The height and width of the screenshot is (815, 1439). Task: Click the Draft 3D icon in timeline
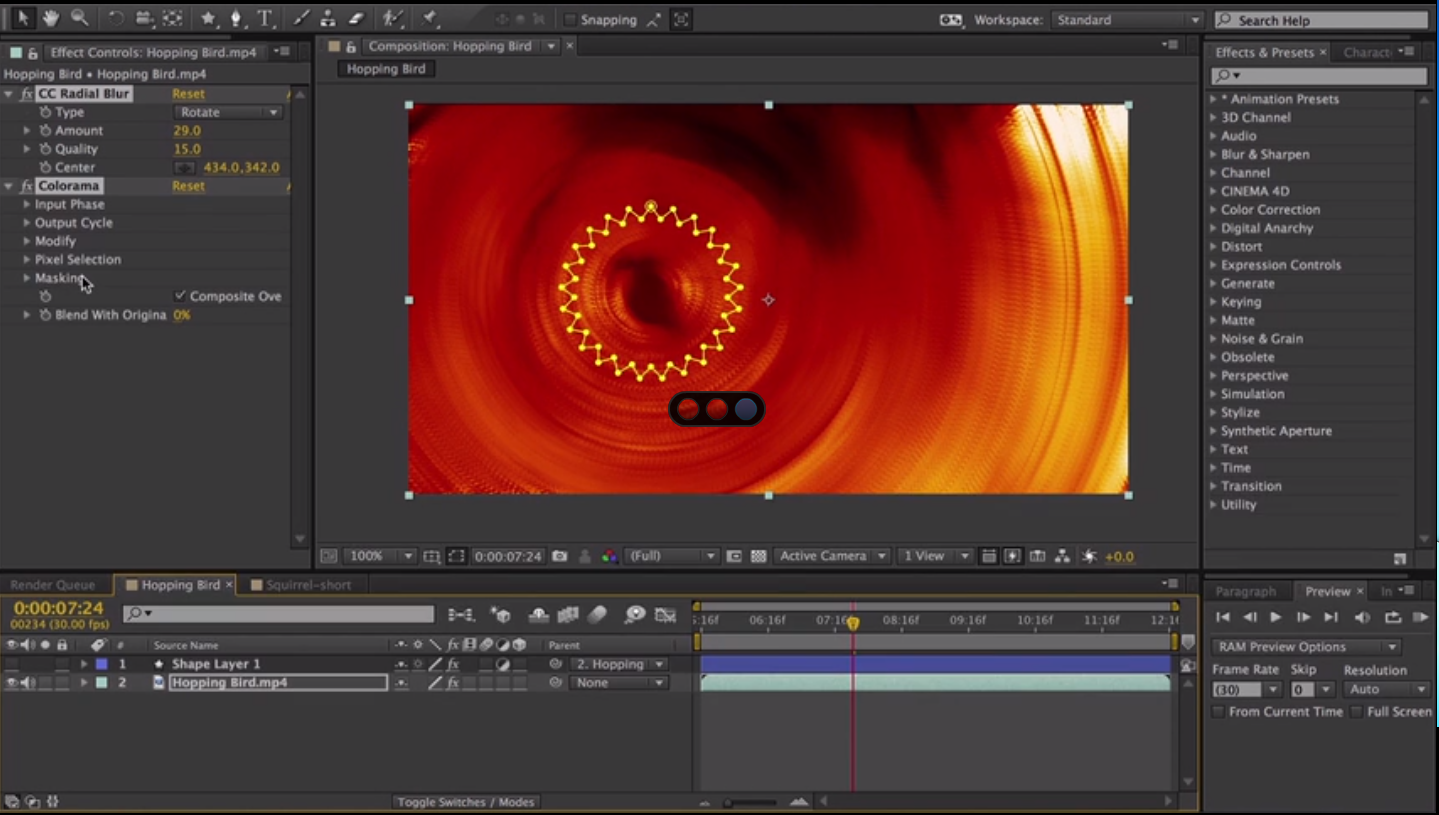pyautogui.click(x=501, y=615)
